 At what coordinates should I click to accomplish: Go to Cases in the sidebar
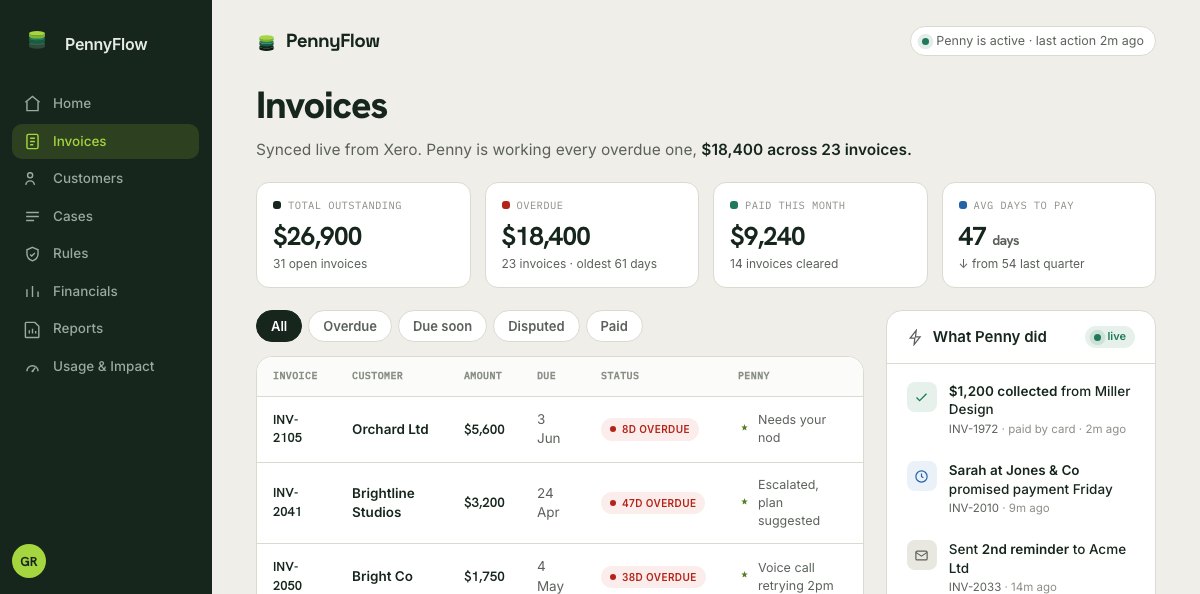106,216
